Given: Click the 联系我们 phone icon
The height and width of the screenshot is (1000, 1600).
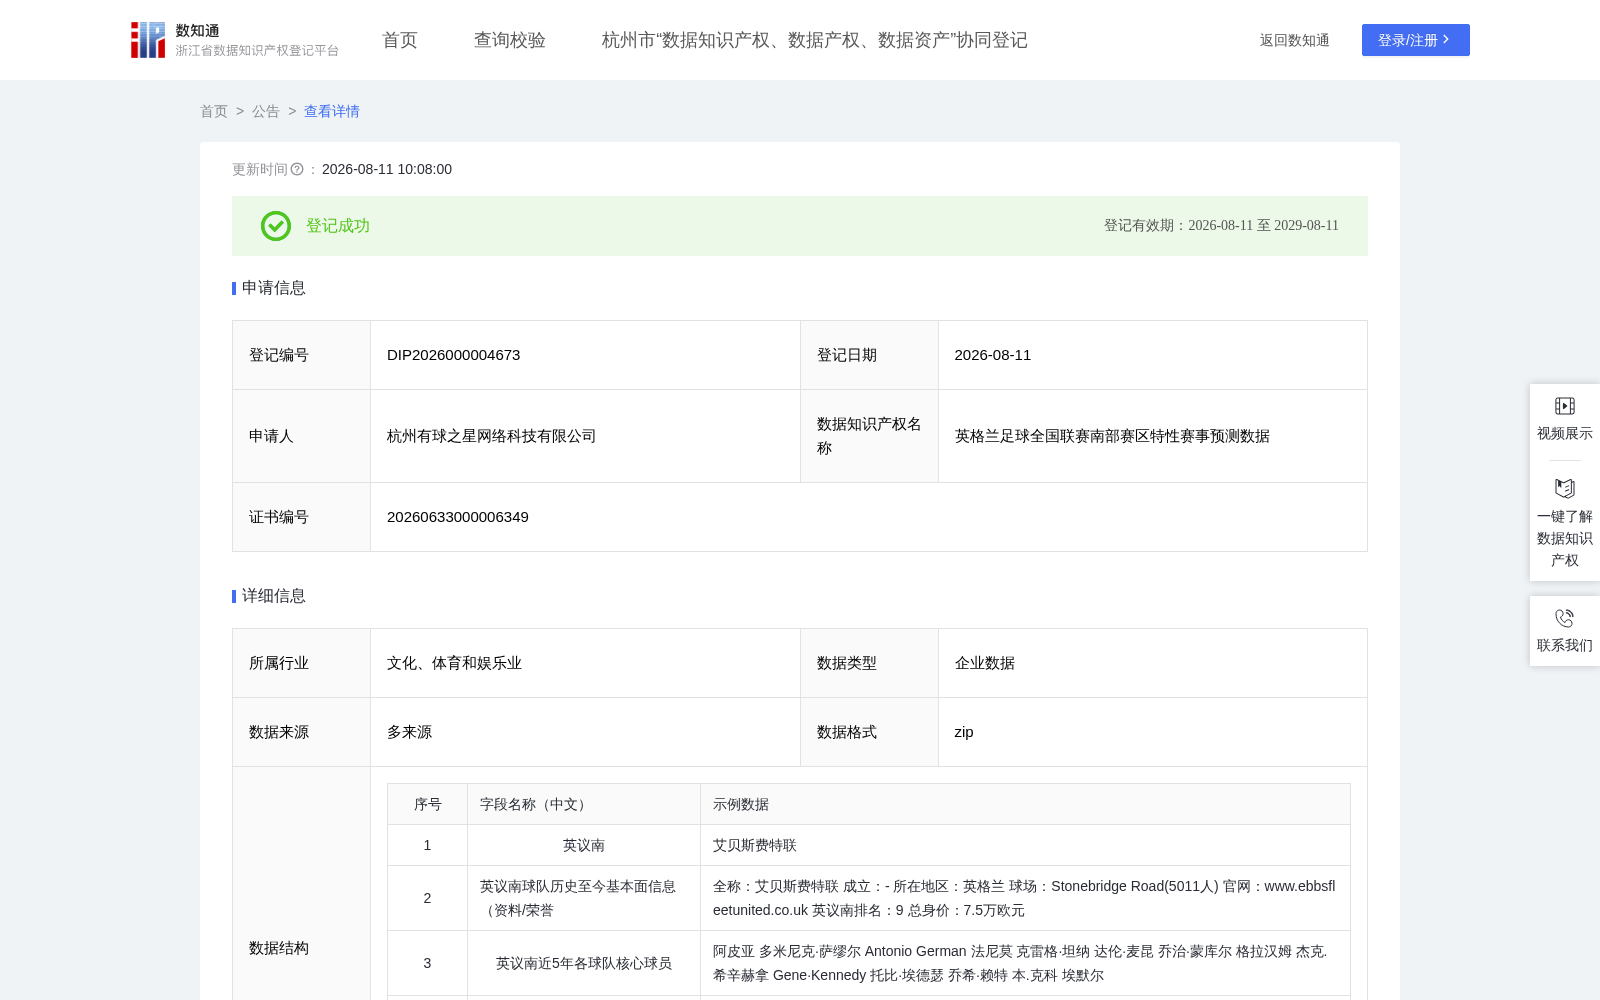Looking at the screenshot, I should click(x=1565, y=618).
